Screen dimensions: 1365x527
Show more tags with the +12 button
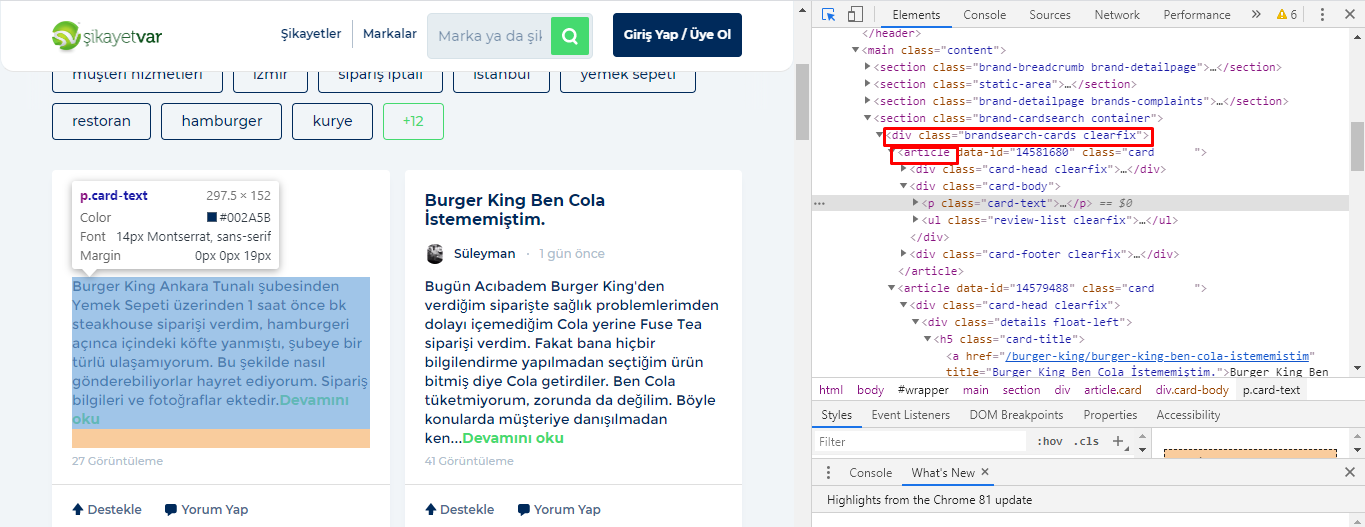point(413,121)
